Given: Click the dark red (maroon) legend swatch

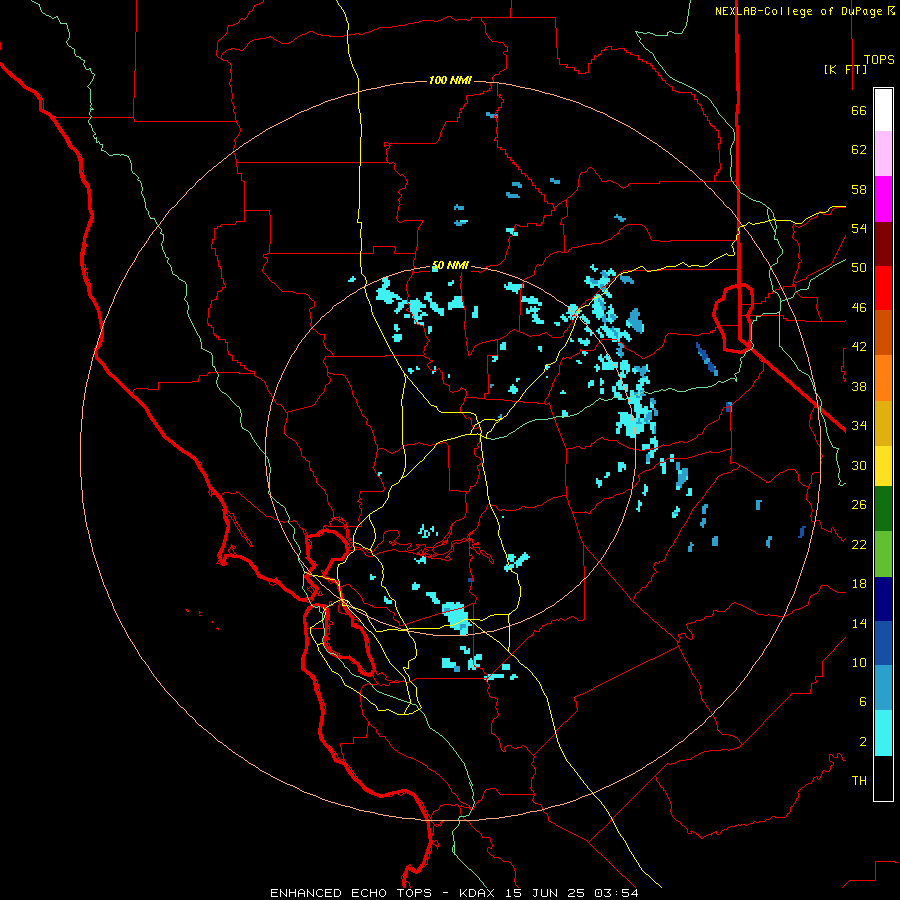Looking at the screenshot, I should coord(883,244).
